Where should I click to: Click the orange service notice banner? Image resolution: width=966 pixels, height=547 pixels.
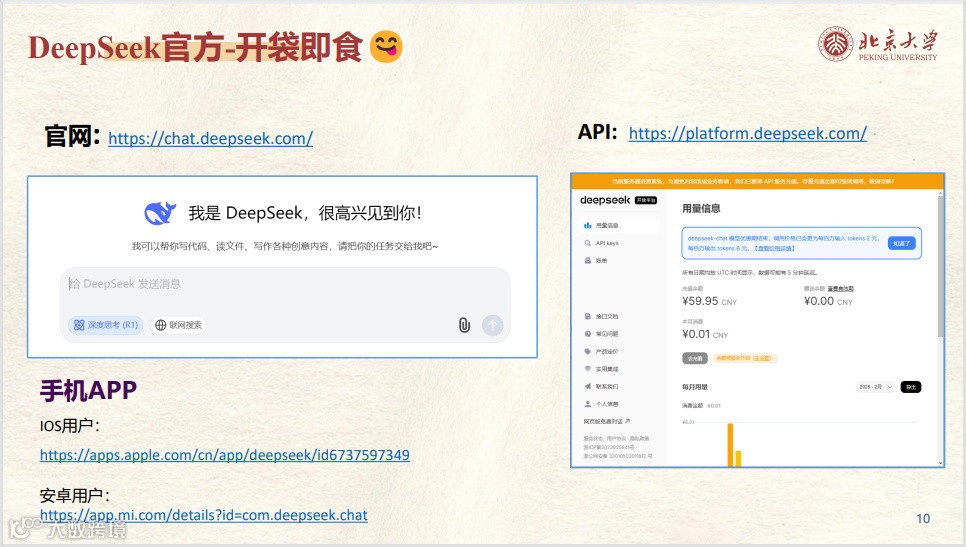click(x=757, y=181)
